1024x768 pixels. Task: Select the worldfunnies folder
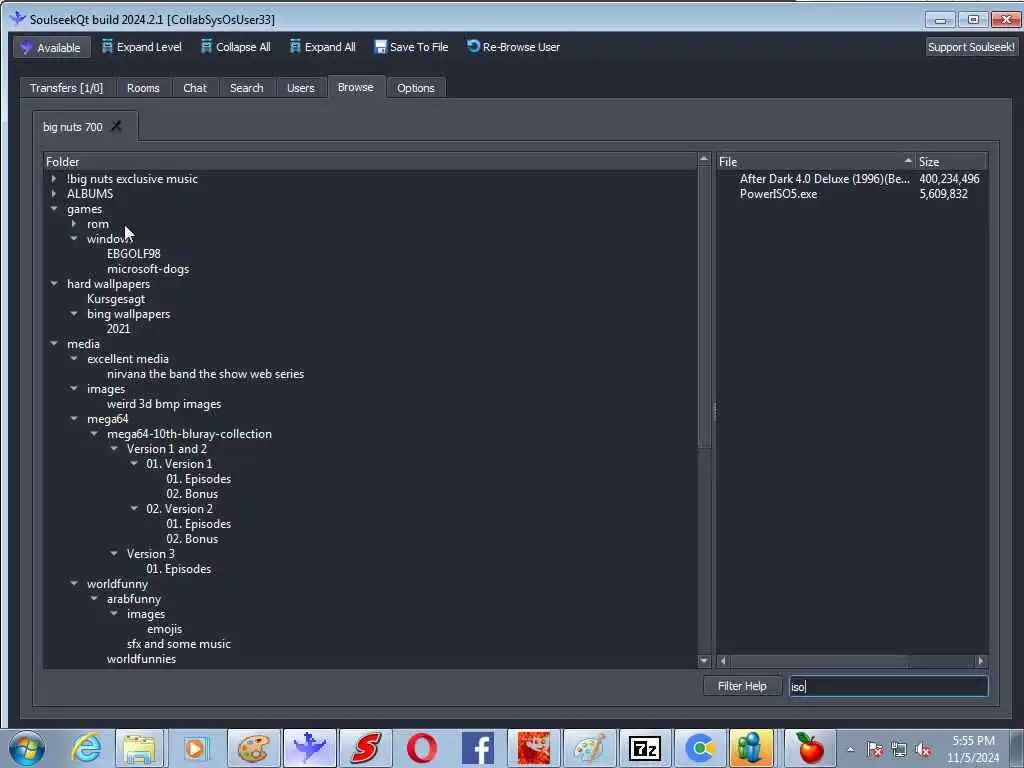click(142, 659)
